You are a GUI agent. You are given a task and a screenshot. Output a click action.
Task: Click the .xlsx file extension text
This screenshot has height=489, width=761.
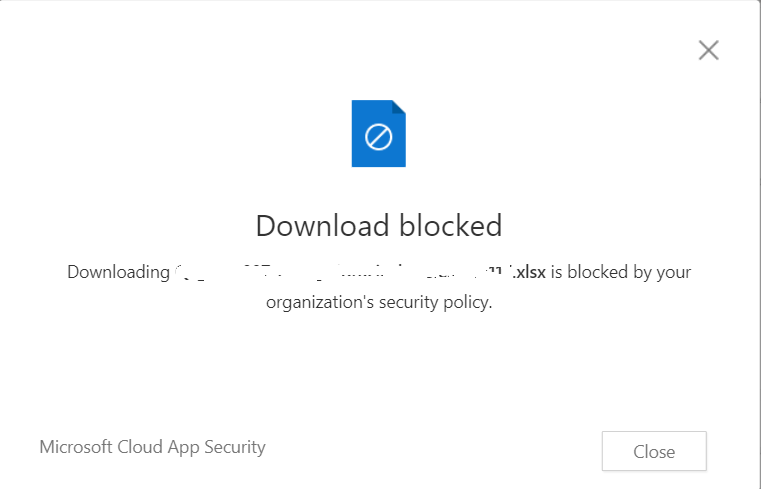pyautogui.click(x=529, y=271)
